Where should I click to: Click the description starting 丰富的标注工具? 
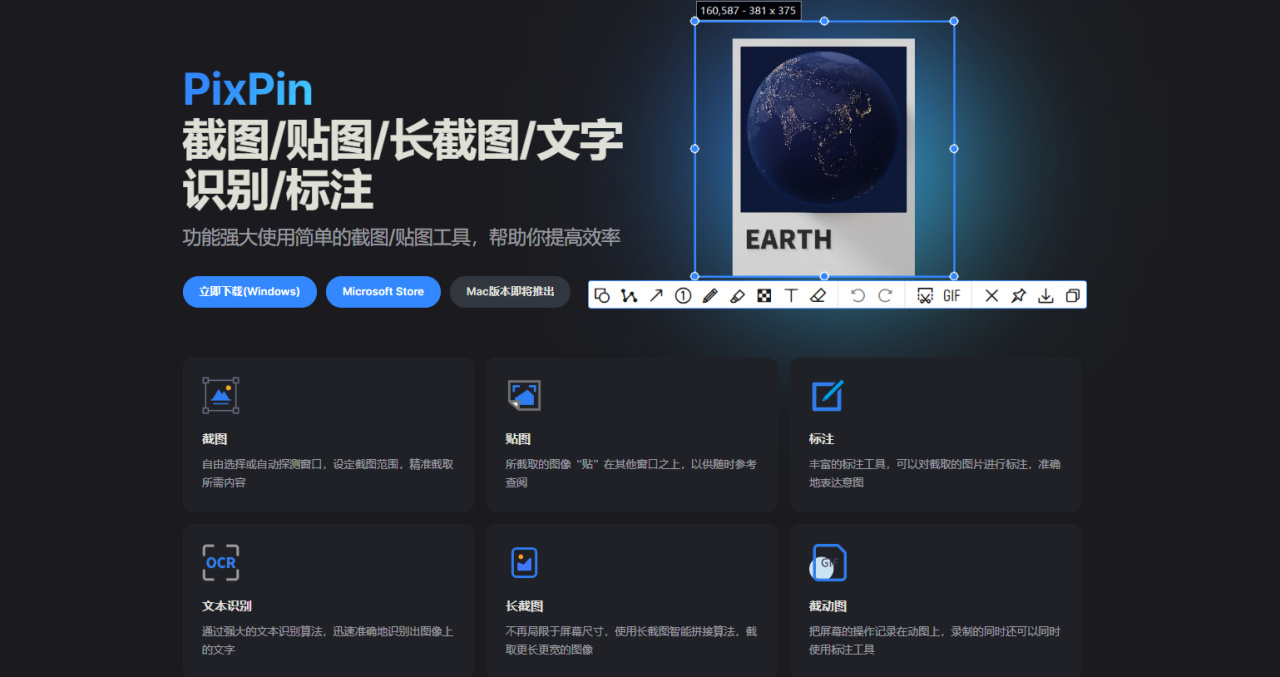(934, 473)
